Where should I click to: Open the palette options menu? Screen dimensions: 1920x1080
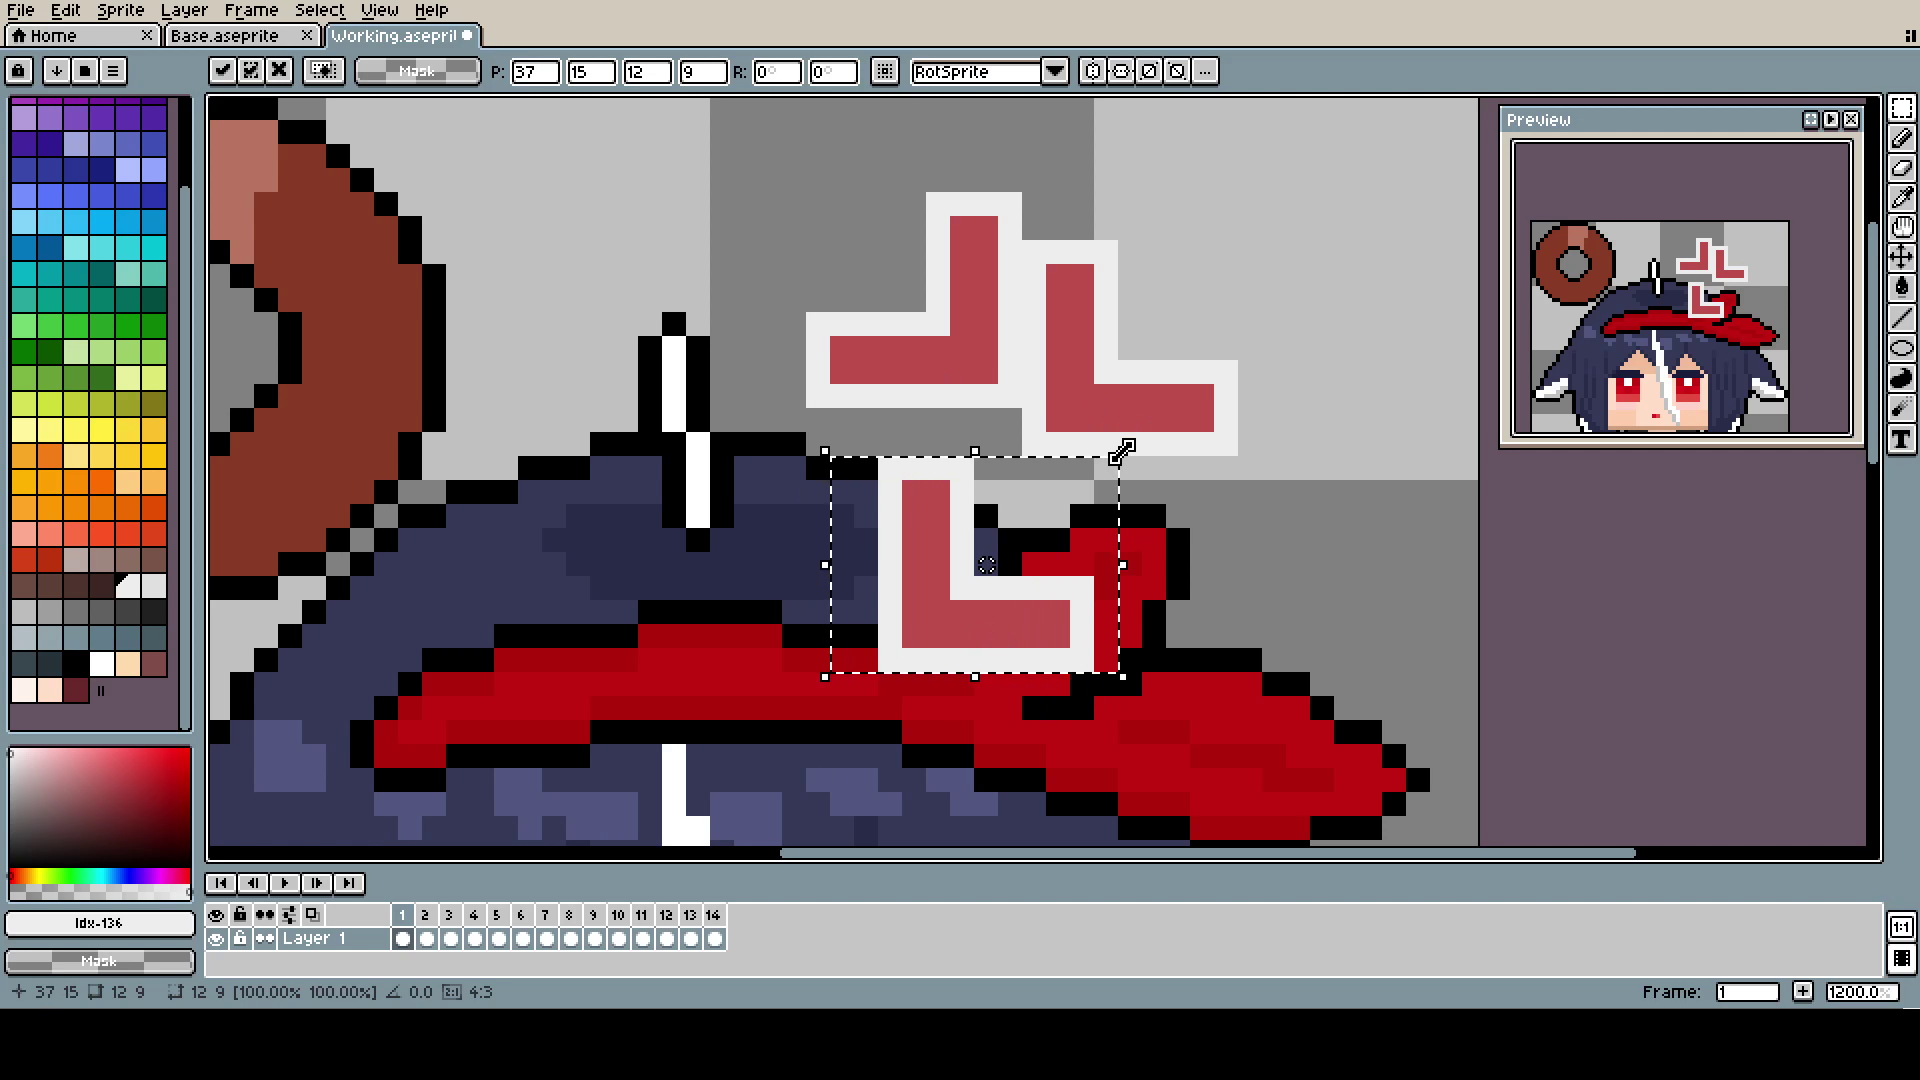113,71
